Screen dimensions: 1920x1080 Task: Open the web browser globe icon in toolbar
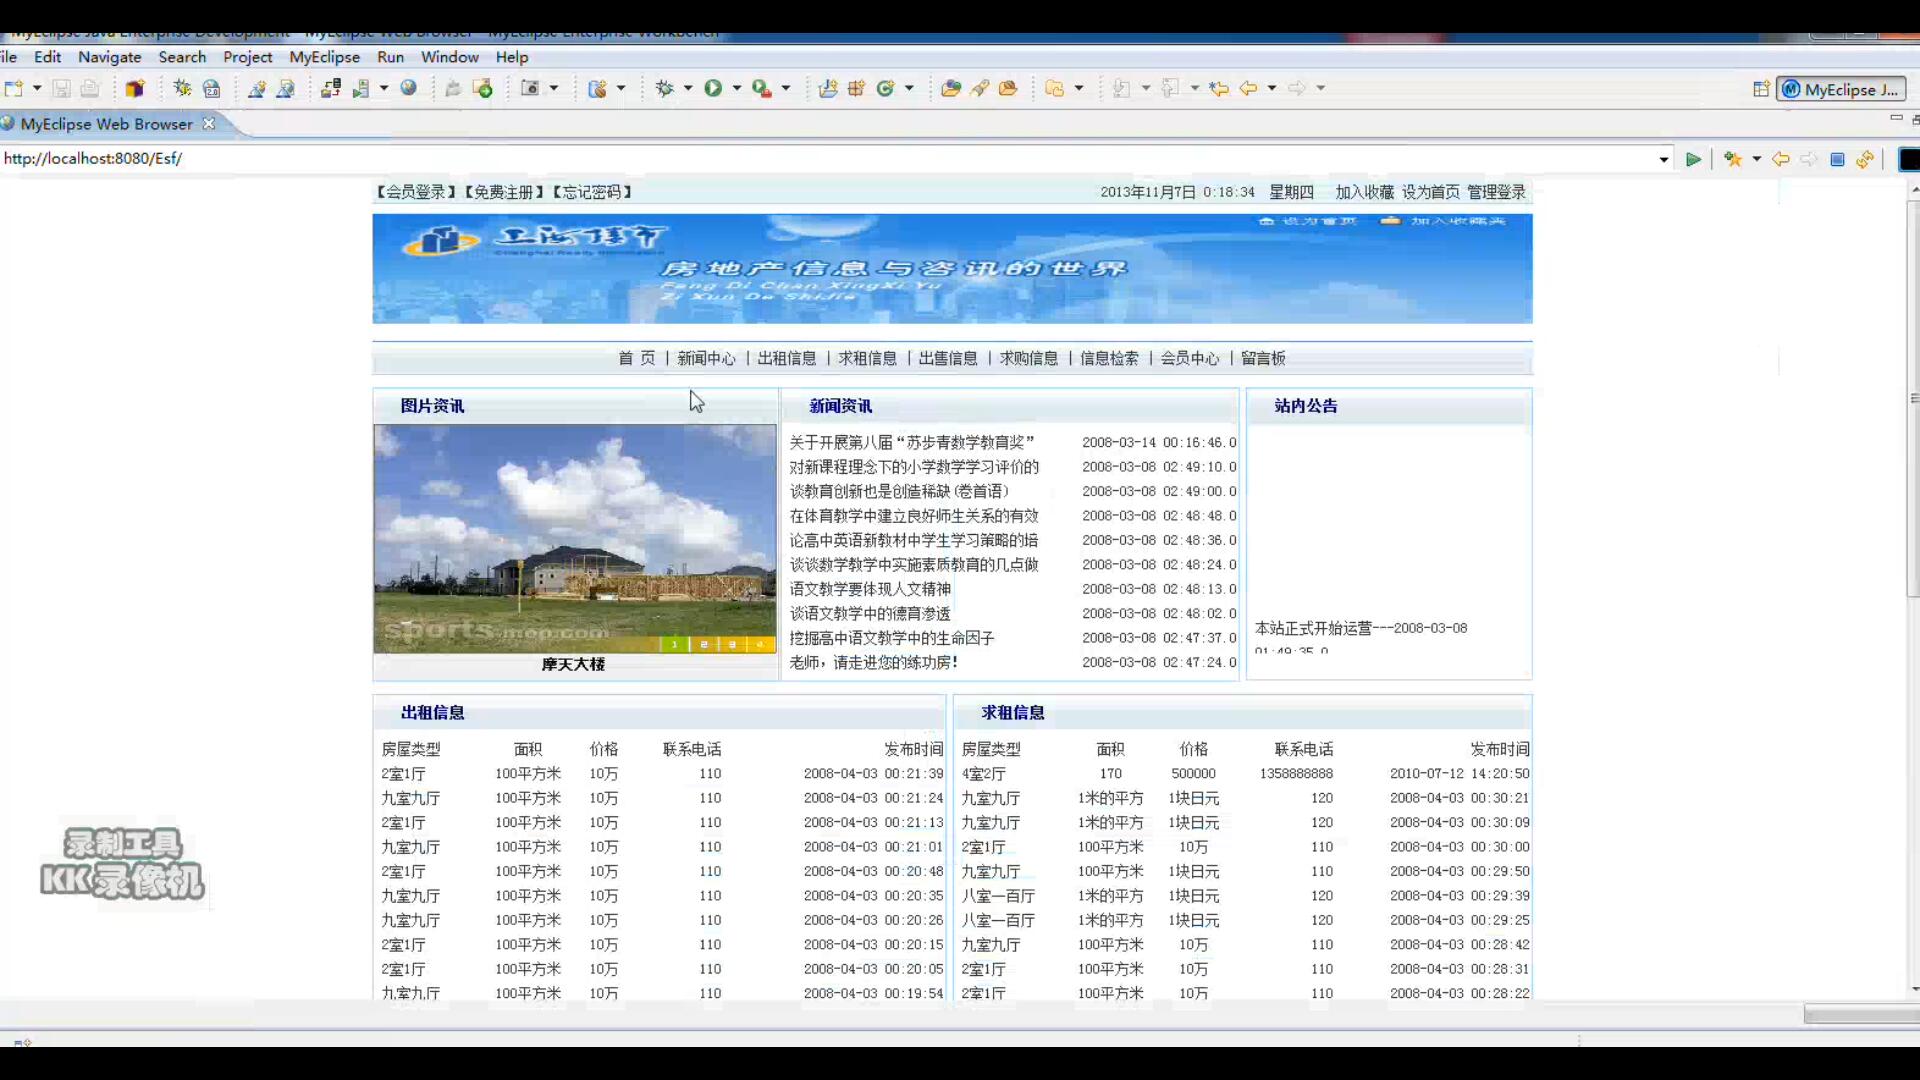pos(408,88)
